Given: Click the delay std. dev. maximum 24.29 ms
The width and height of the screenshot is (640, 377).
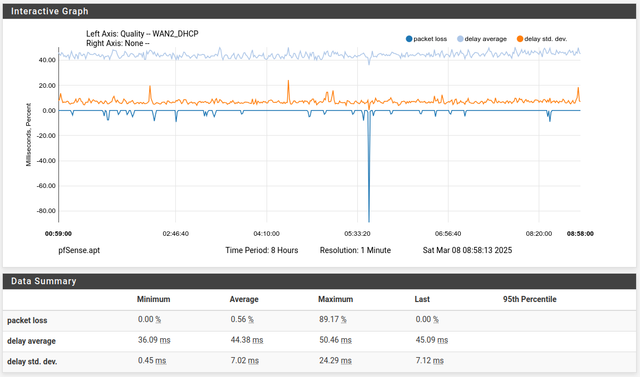Looking at the screenshot, I should tap(335, 361).
